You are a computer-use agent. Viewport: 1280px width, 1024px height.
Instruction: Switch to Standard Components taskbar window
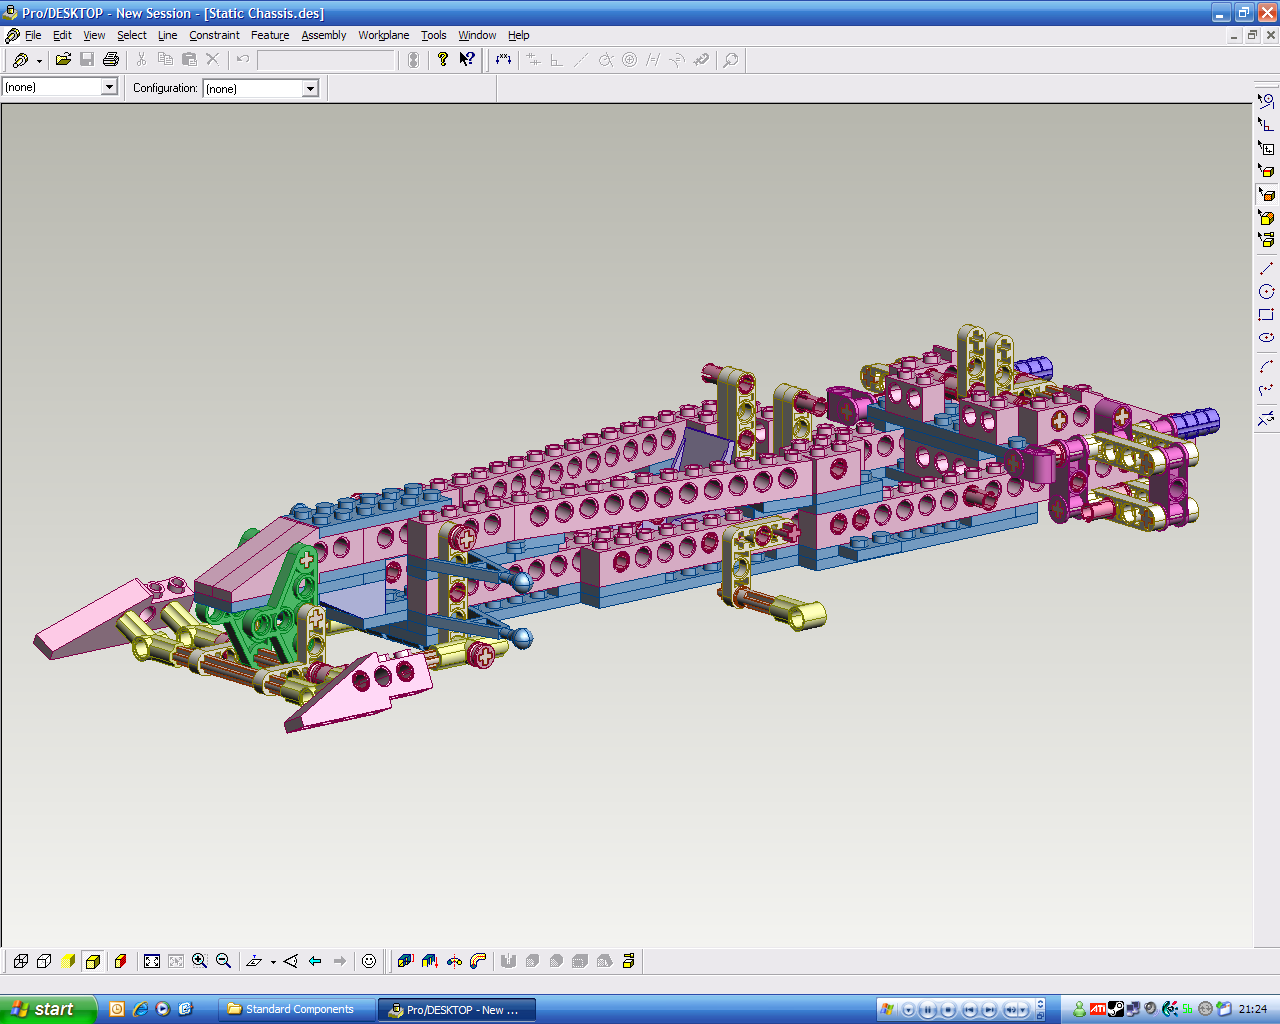pyautogui.click(x=297, y=1010)
